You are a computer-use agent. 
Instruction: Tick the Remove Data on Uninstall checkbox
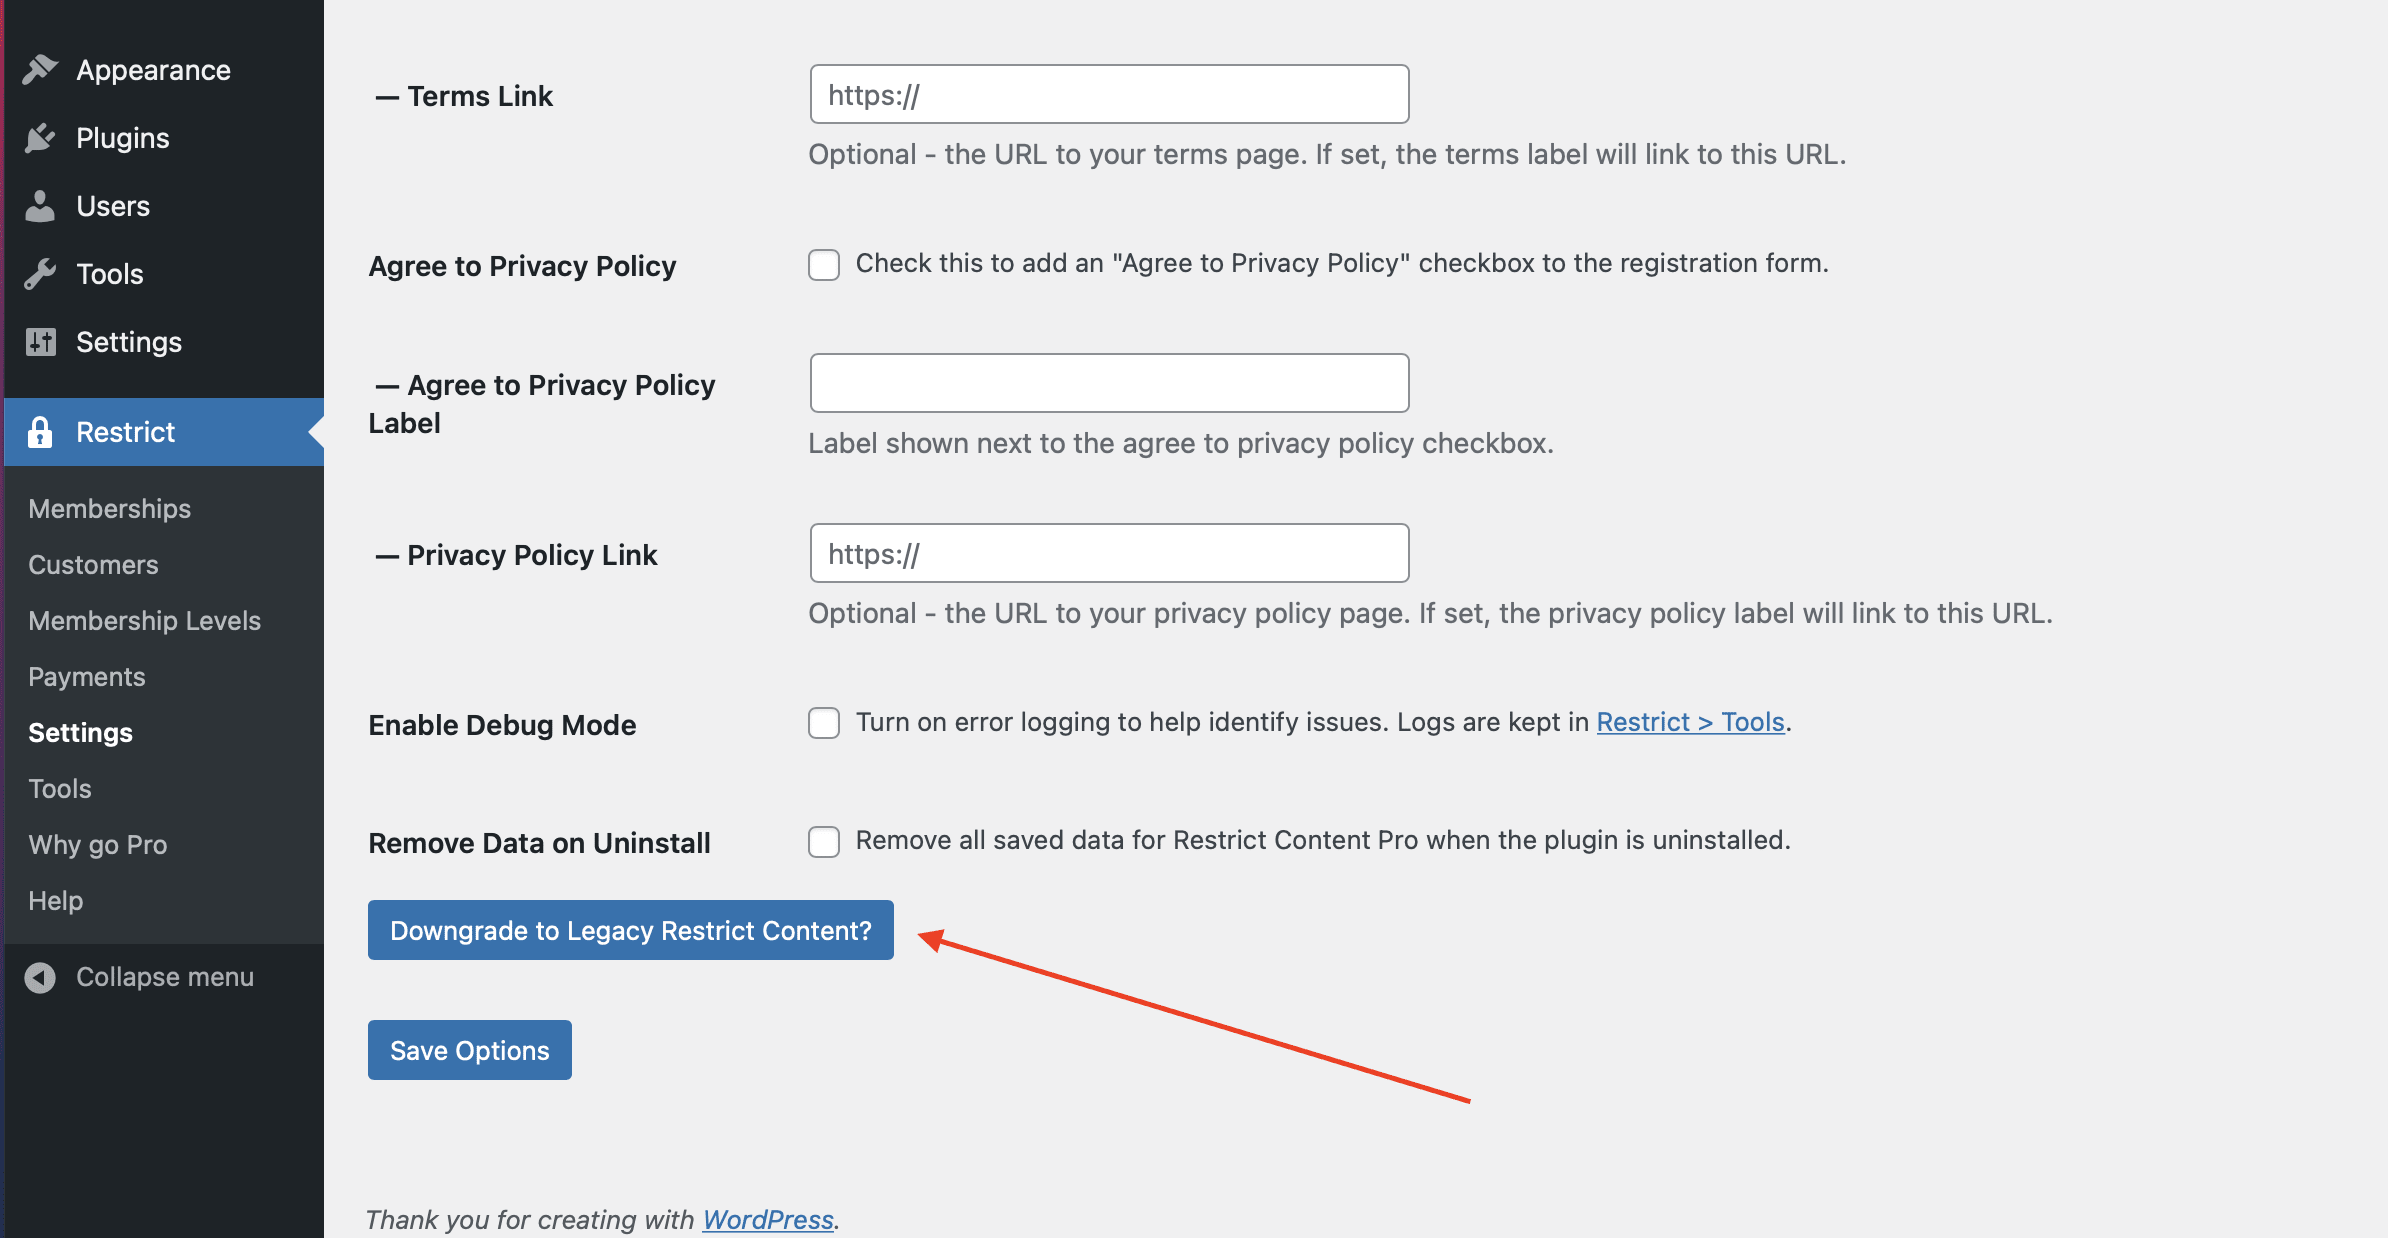point(824,841)
